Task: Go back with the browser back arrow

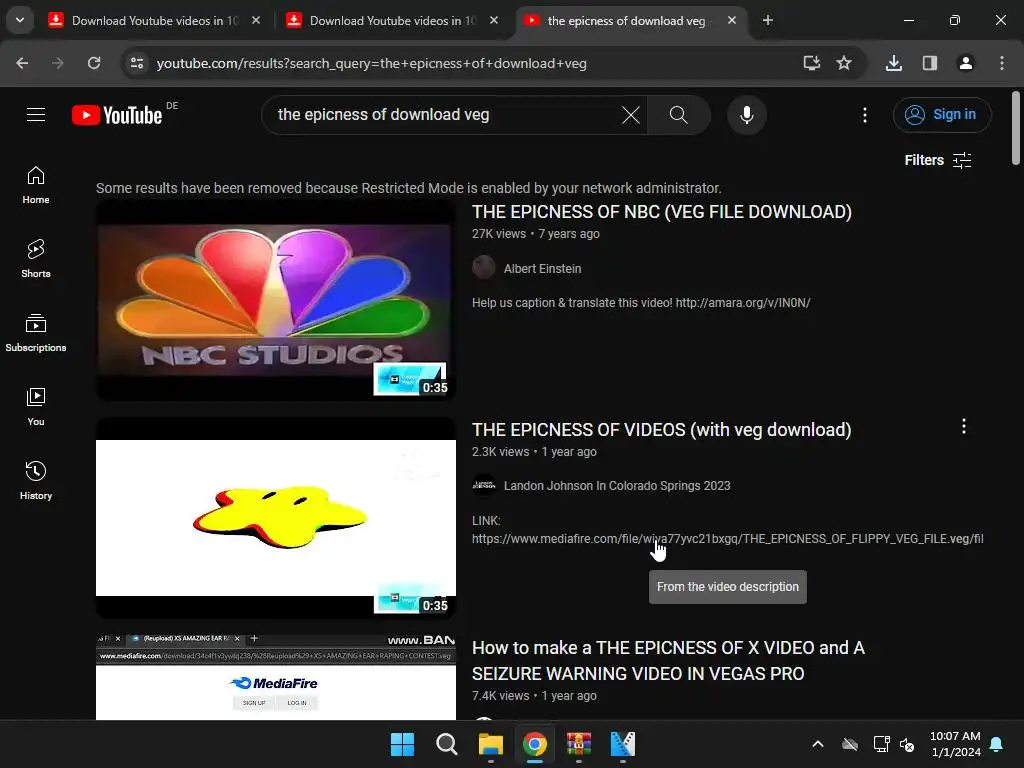Action: pos(22,63)
